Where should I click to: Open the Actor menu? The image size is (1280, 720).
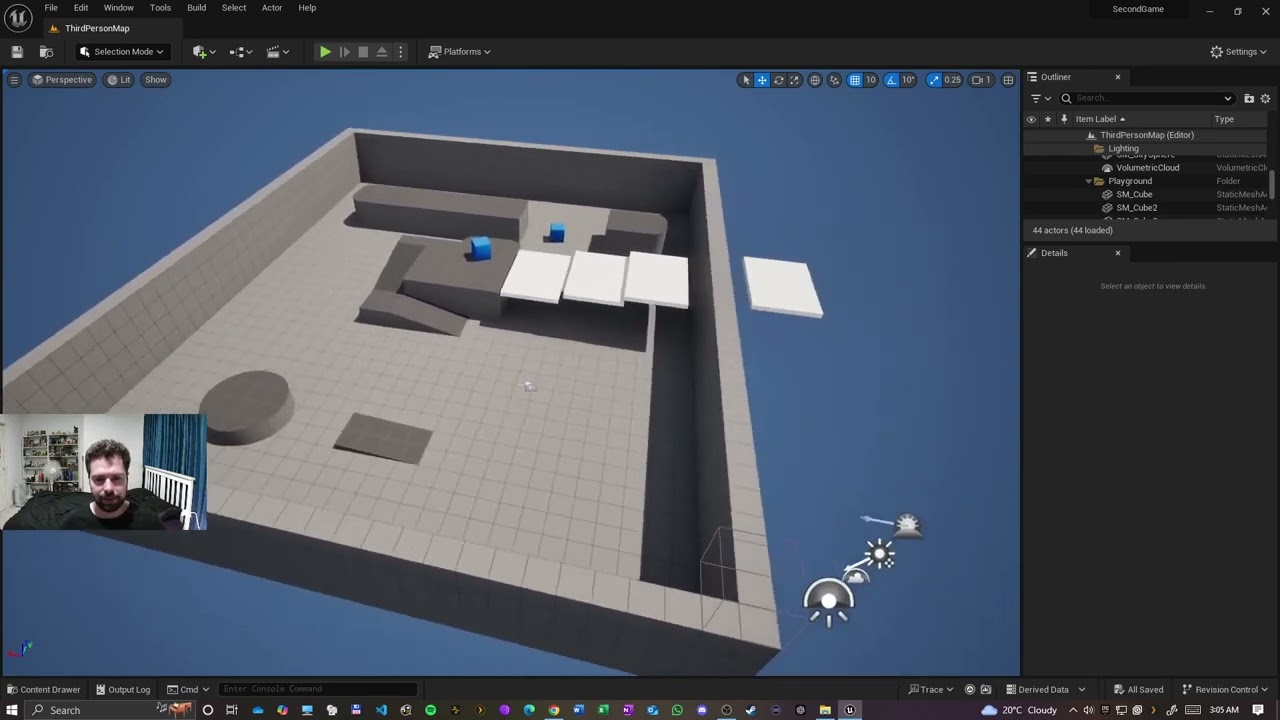coord(272,8)
